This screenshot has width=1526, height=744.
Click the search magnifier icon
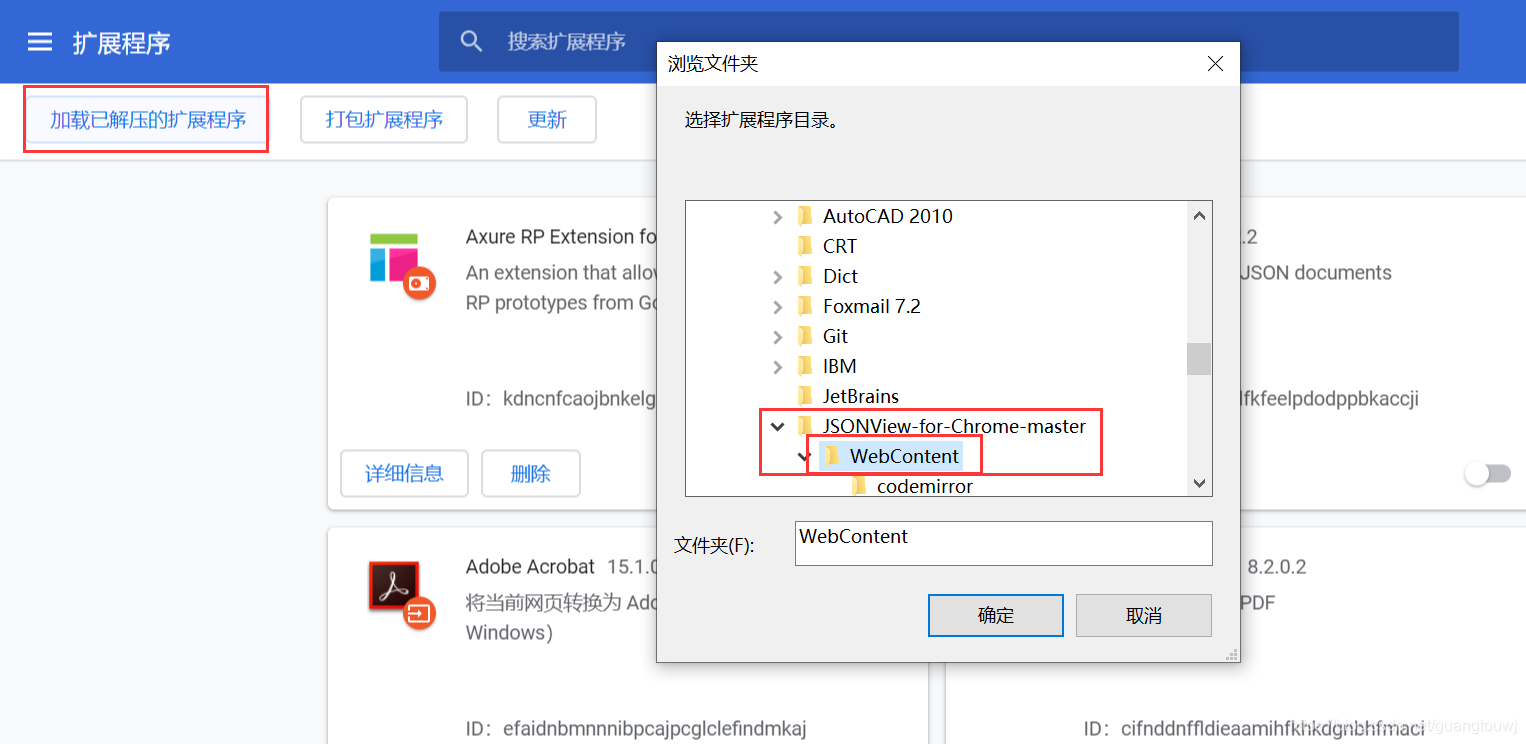click(471, 41)
